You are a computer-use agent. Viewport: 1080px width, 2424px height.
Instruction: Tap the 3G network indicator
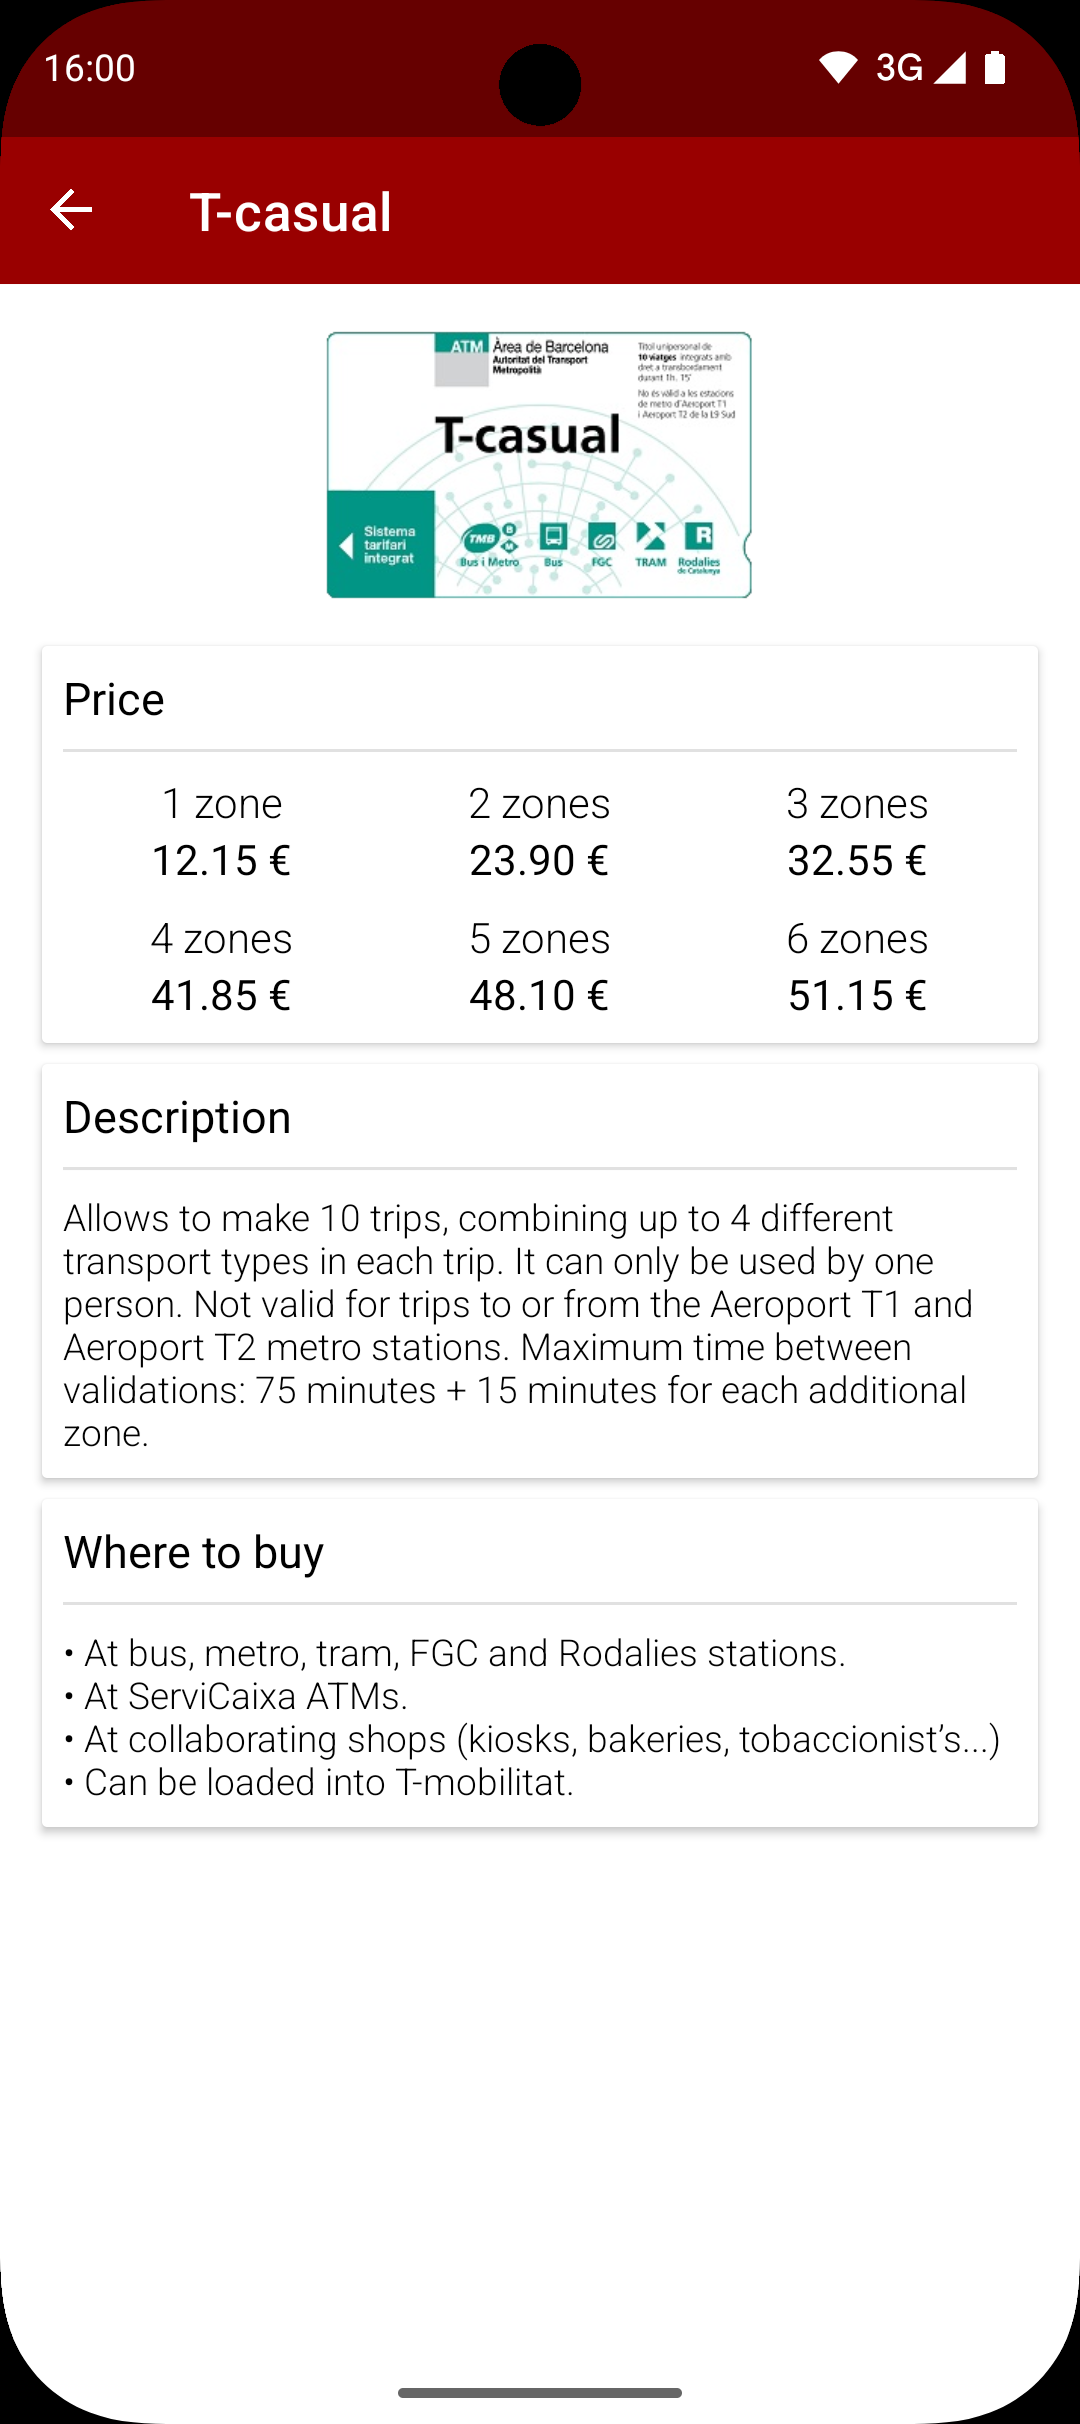click(898, 68)
